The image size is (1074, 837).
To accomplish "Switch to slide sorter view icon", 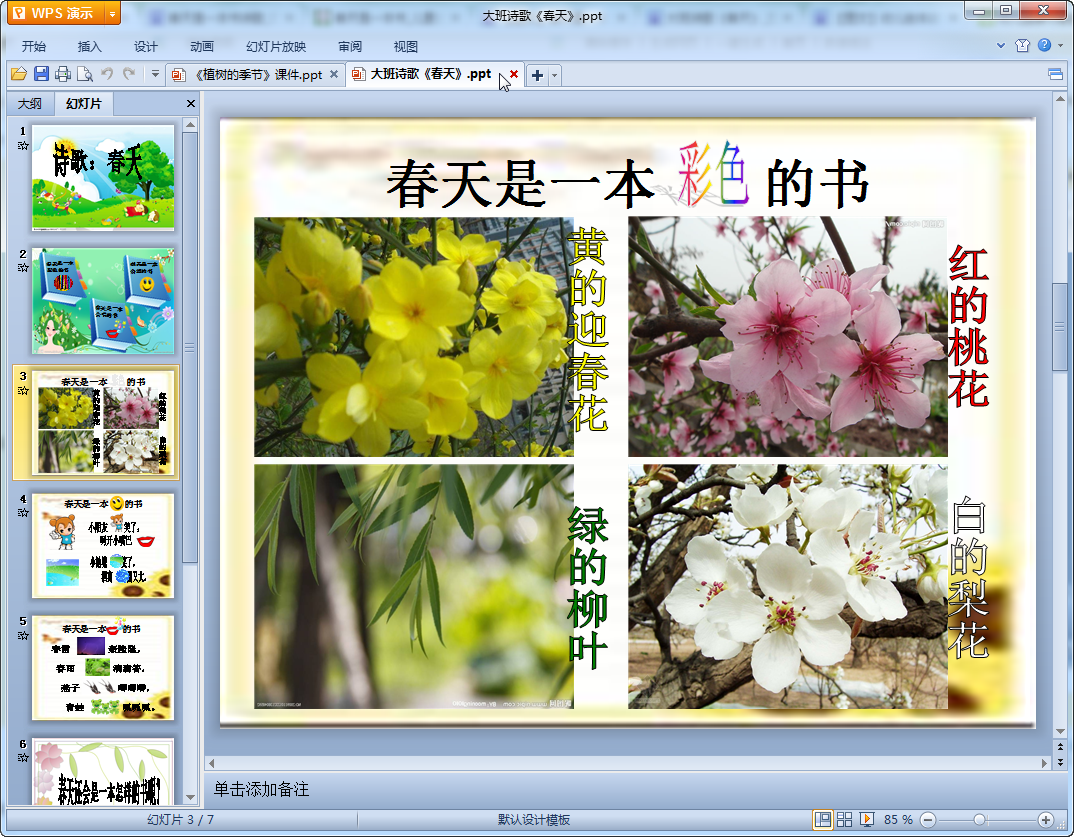I will pyautogui.click(x=845, y=819).
